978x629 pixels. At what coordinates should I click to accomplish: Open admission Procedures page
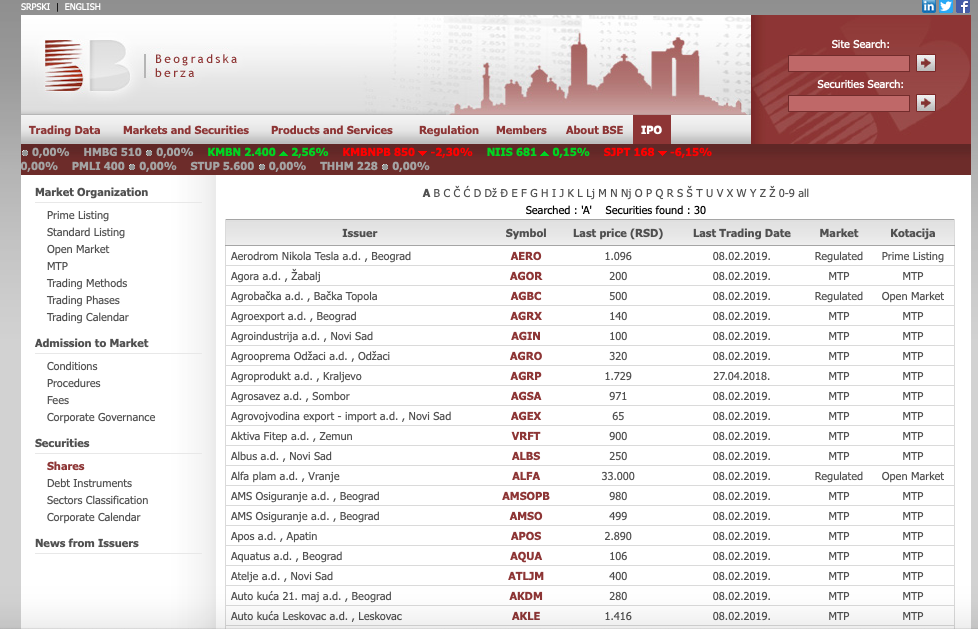point(74,383)
